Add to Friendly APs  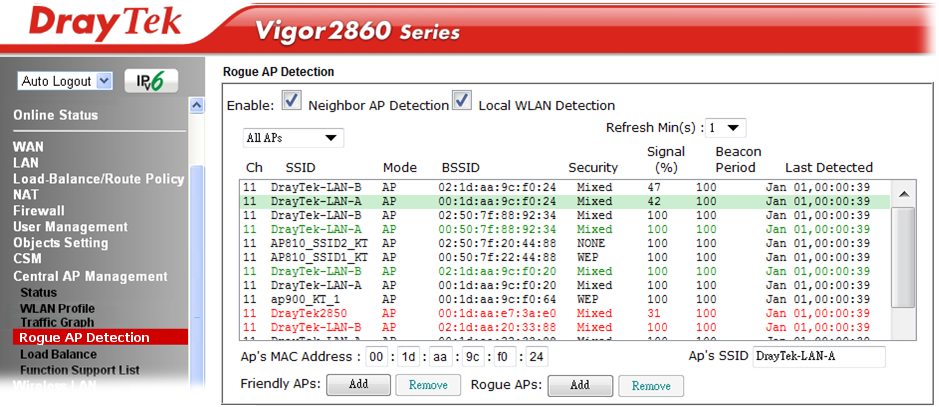358,385
